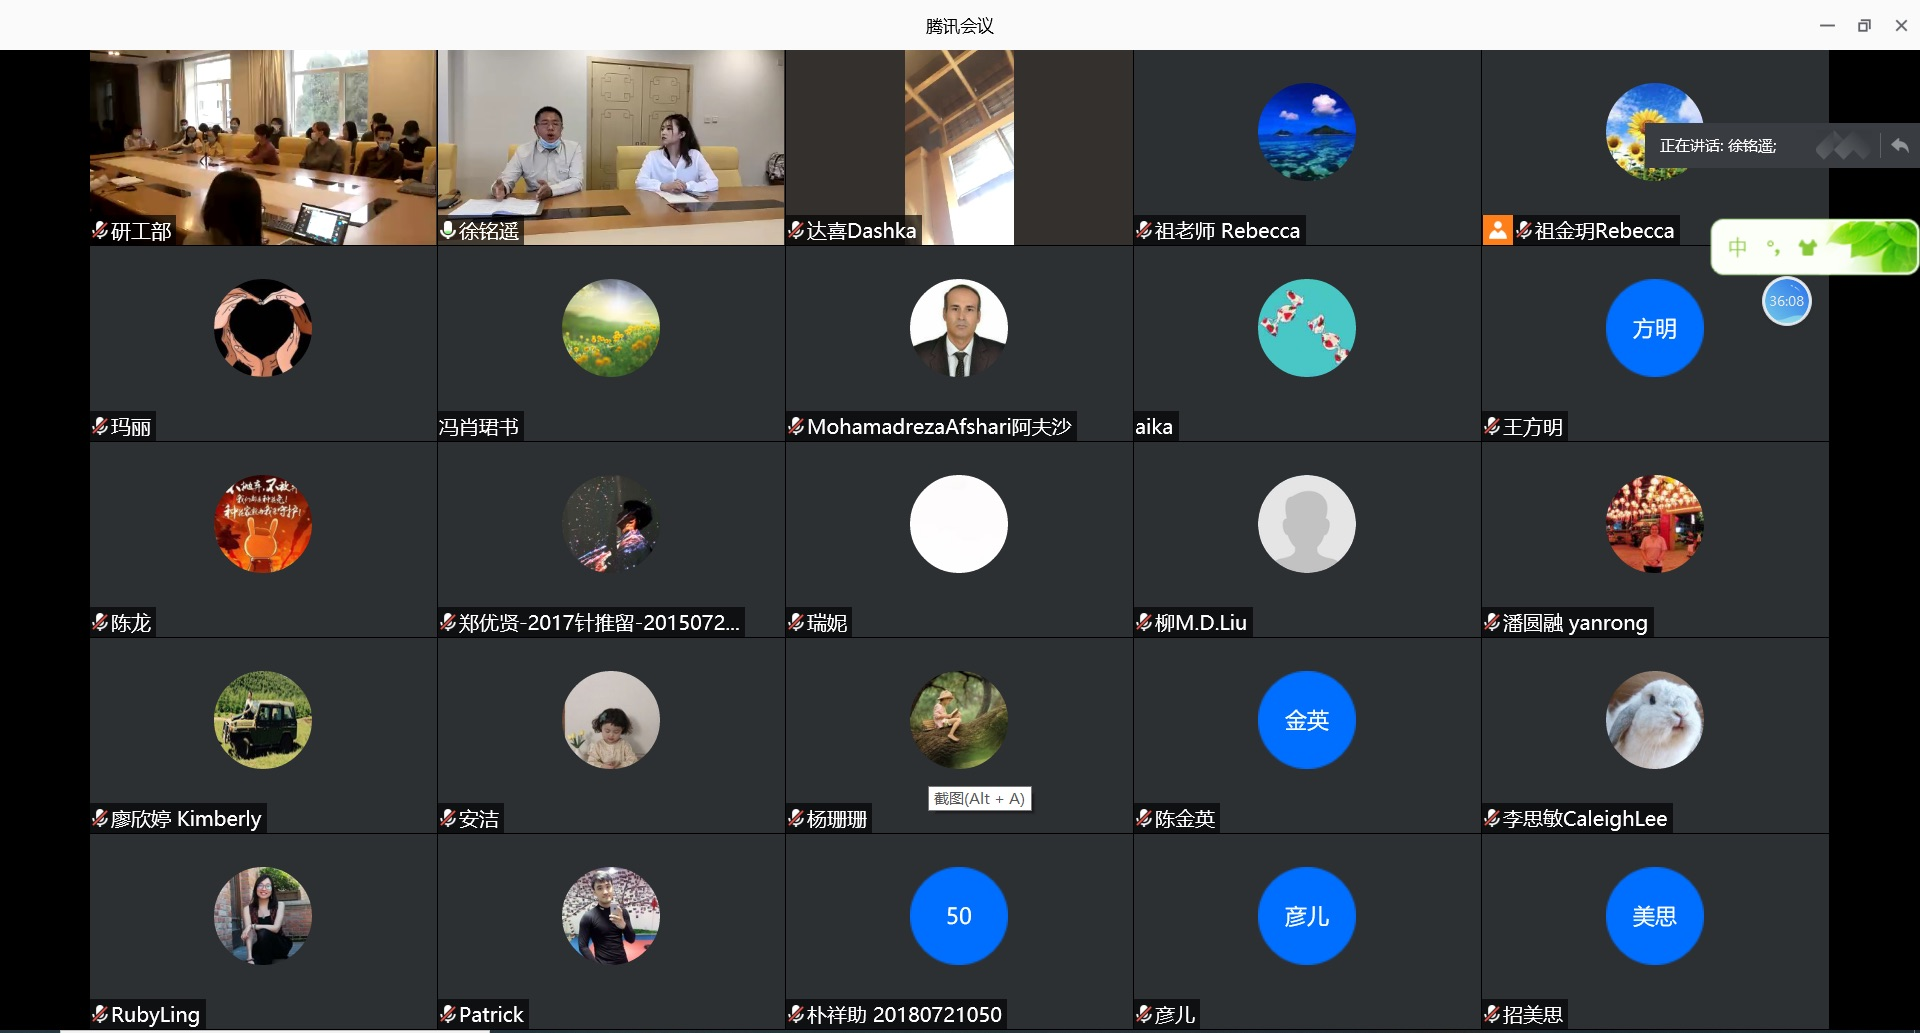
Task: Click muted mic icon beside 达喜Dashka
Action: pyautogui.click(x=796, y=231)
